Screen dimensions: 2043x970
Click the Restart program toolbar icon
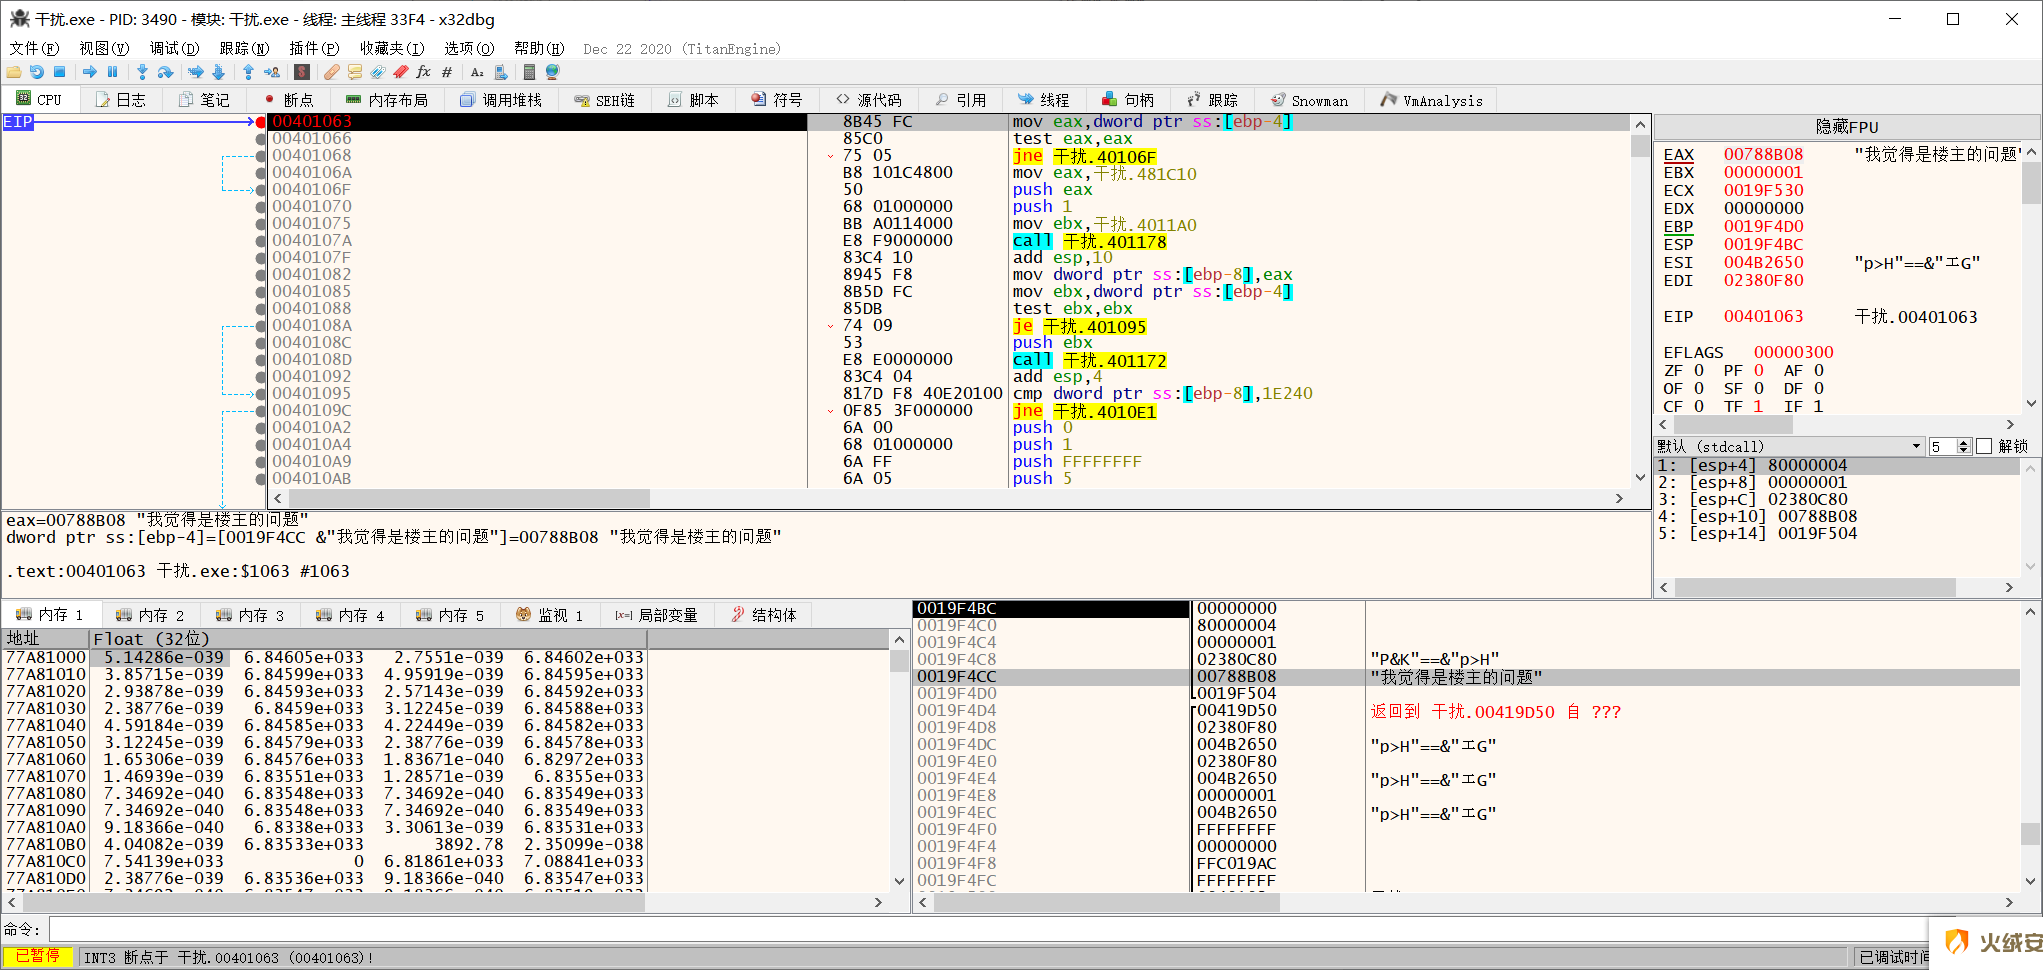click(37, 72)
